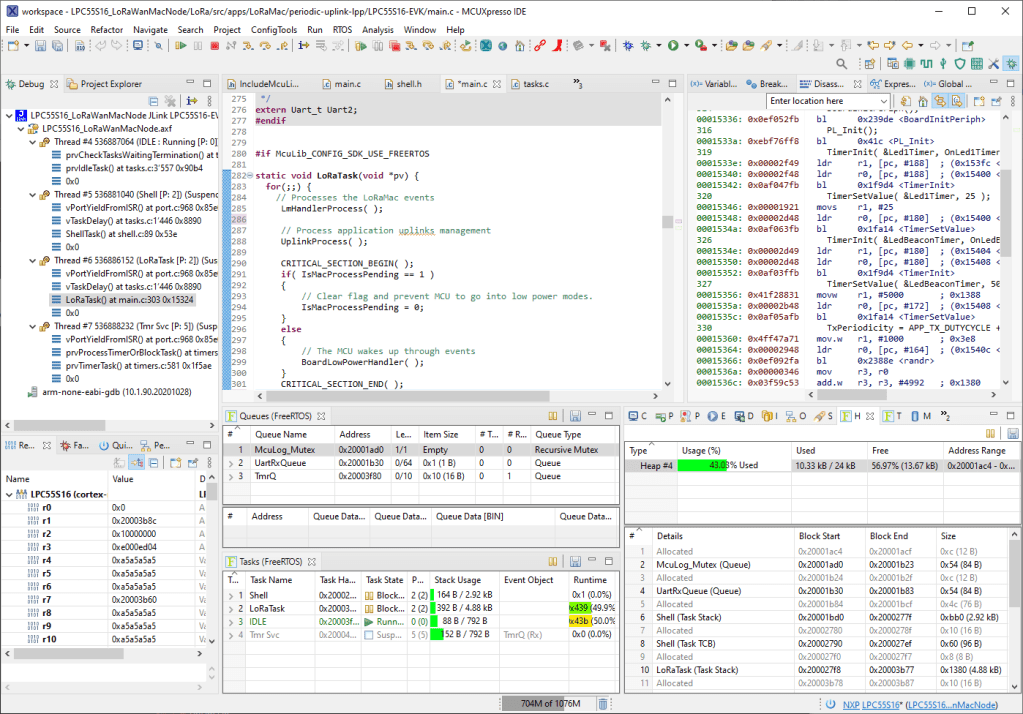Switch to the tasks.c editor tab

(535, 84)
